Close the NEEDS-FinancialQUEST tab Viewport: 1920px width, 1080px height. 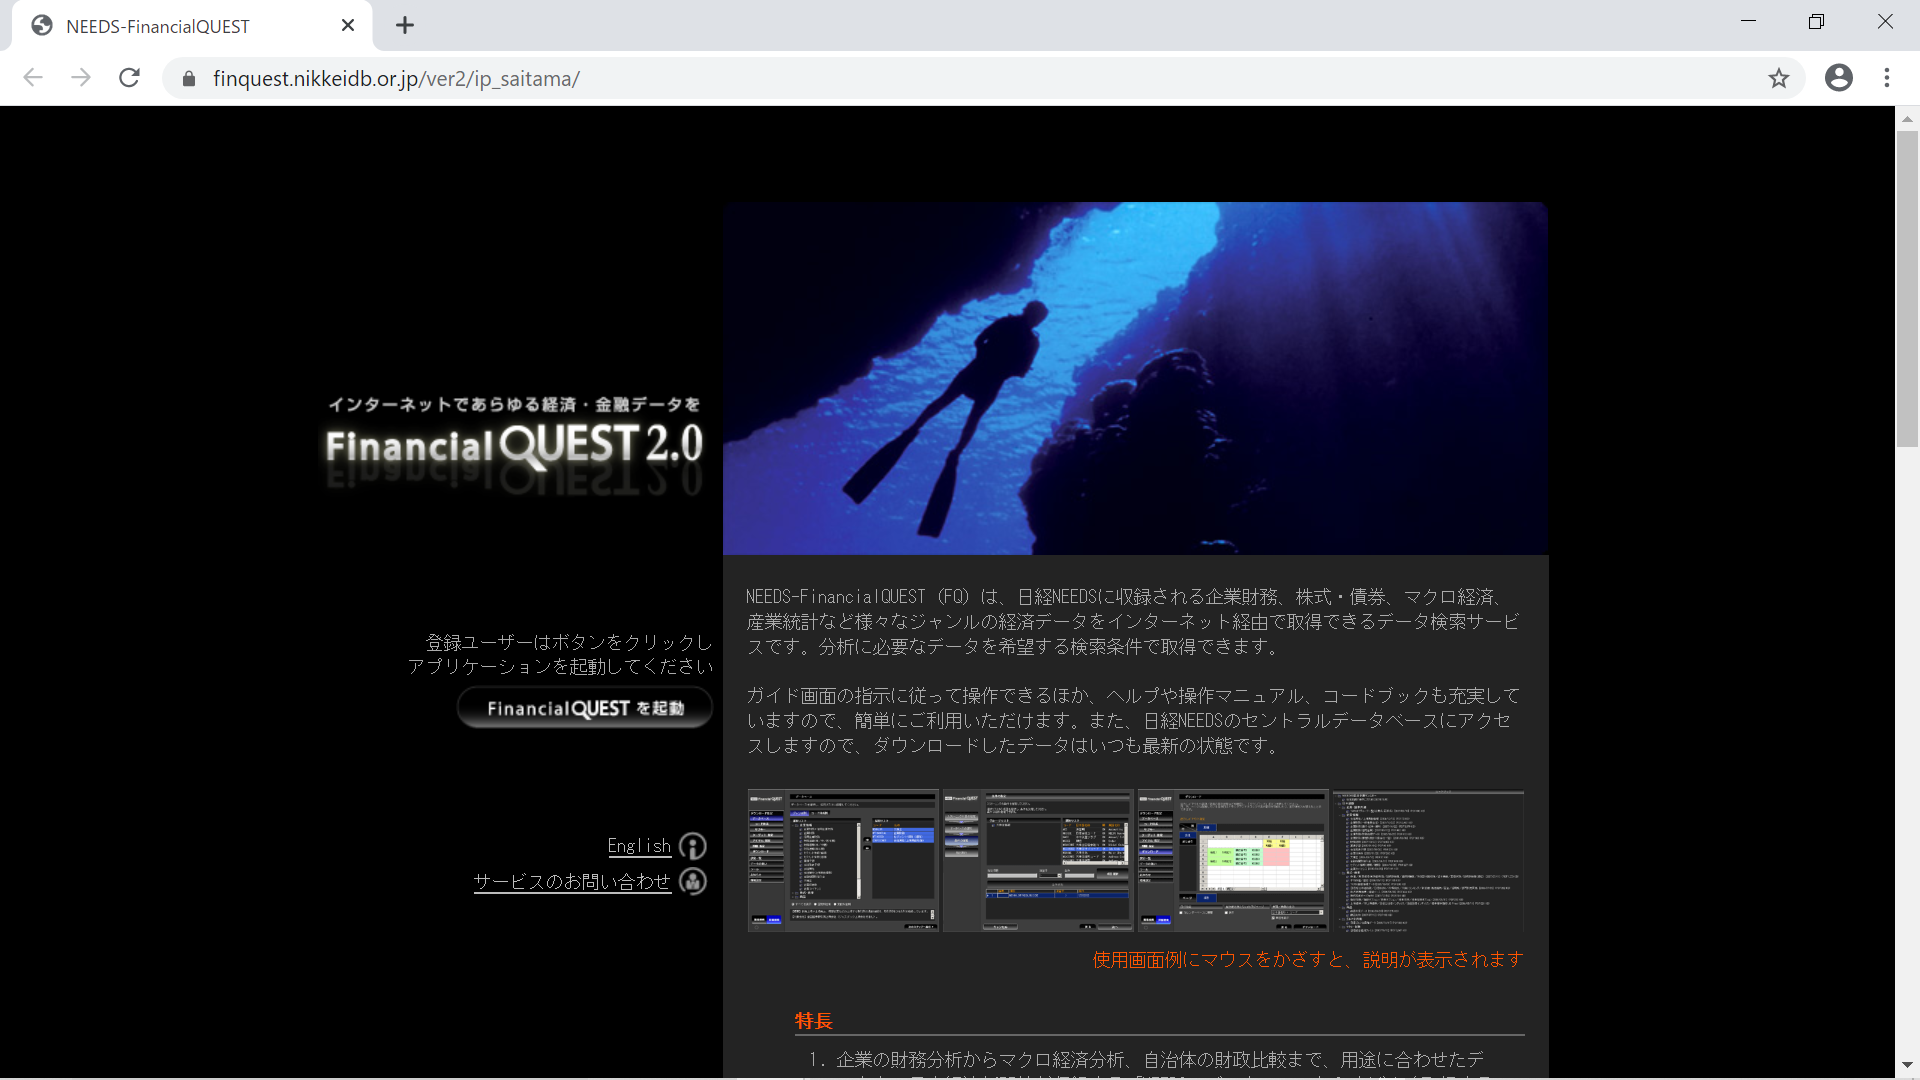(x=348, y=25)
